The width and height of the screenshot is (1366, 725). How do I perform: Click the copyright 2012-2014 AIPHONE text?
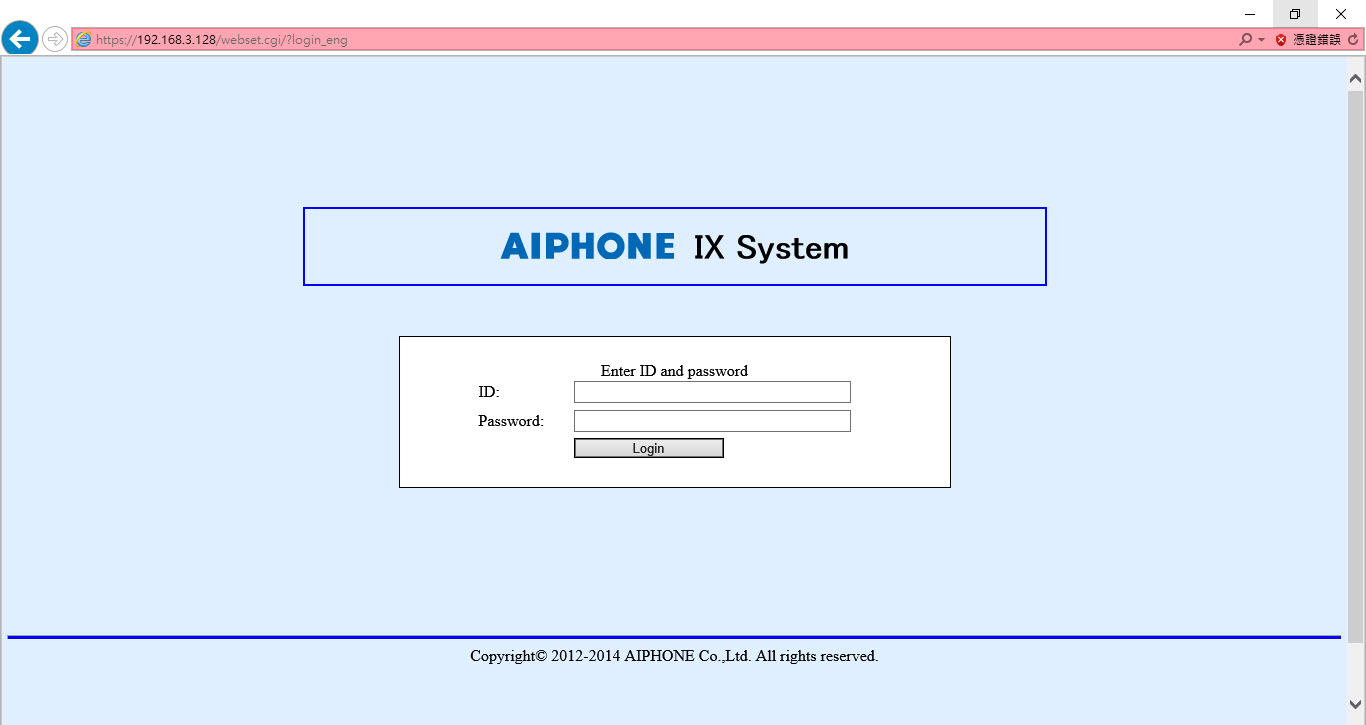click(x=674, y=656)
